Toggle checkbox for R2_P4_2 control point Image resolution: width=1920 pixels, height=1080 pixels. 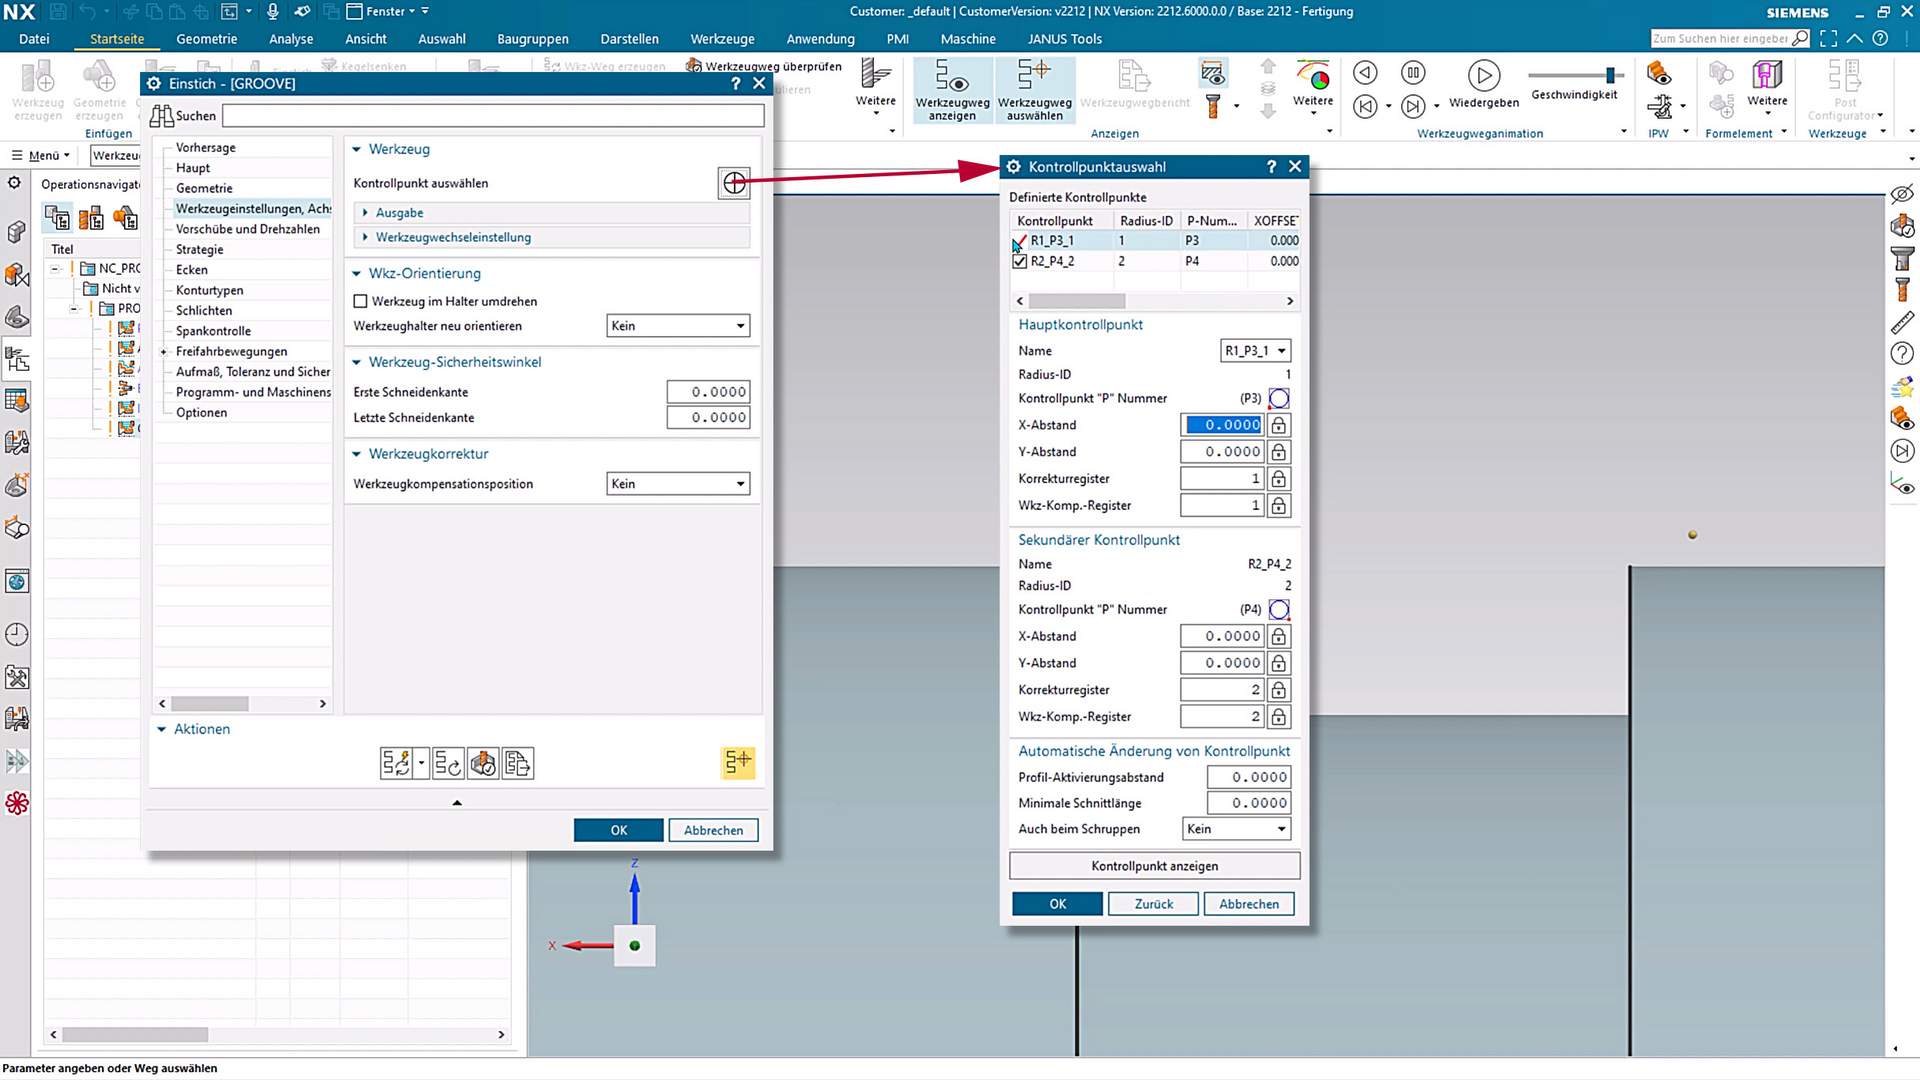(x=1019, y=261)
